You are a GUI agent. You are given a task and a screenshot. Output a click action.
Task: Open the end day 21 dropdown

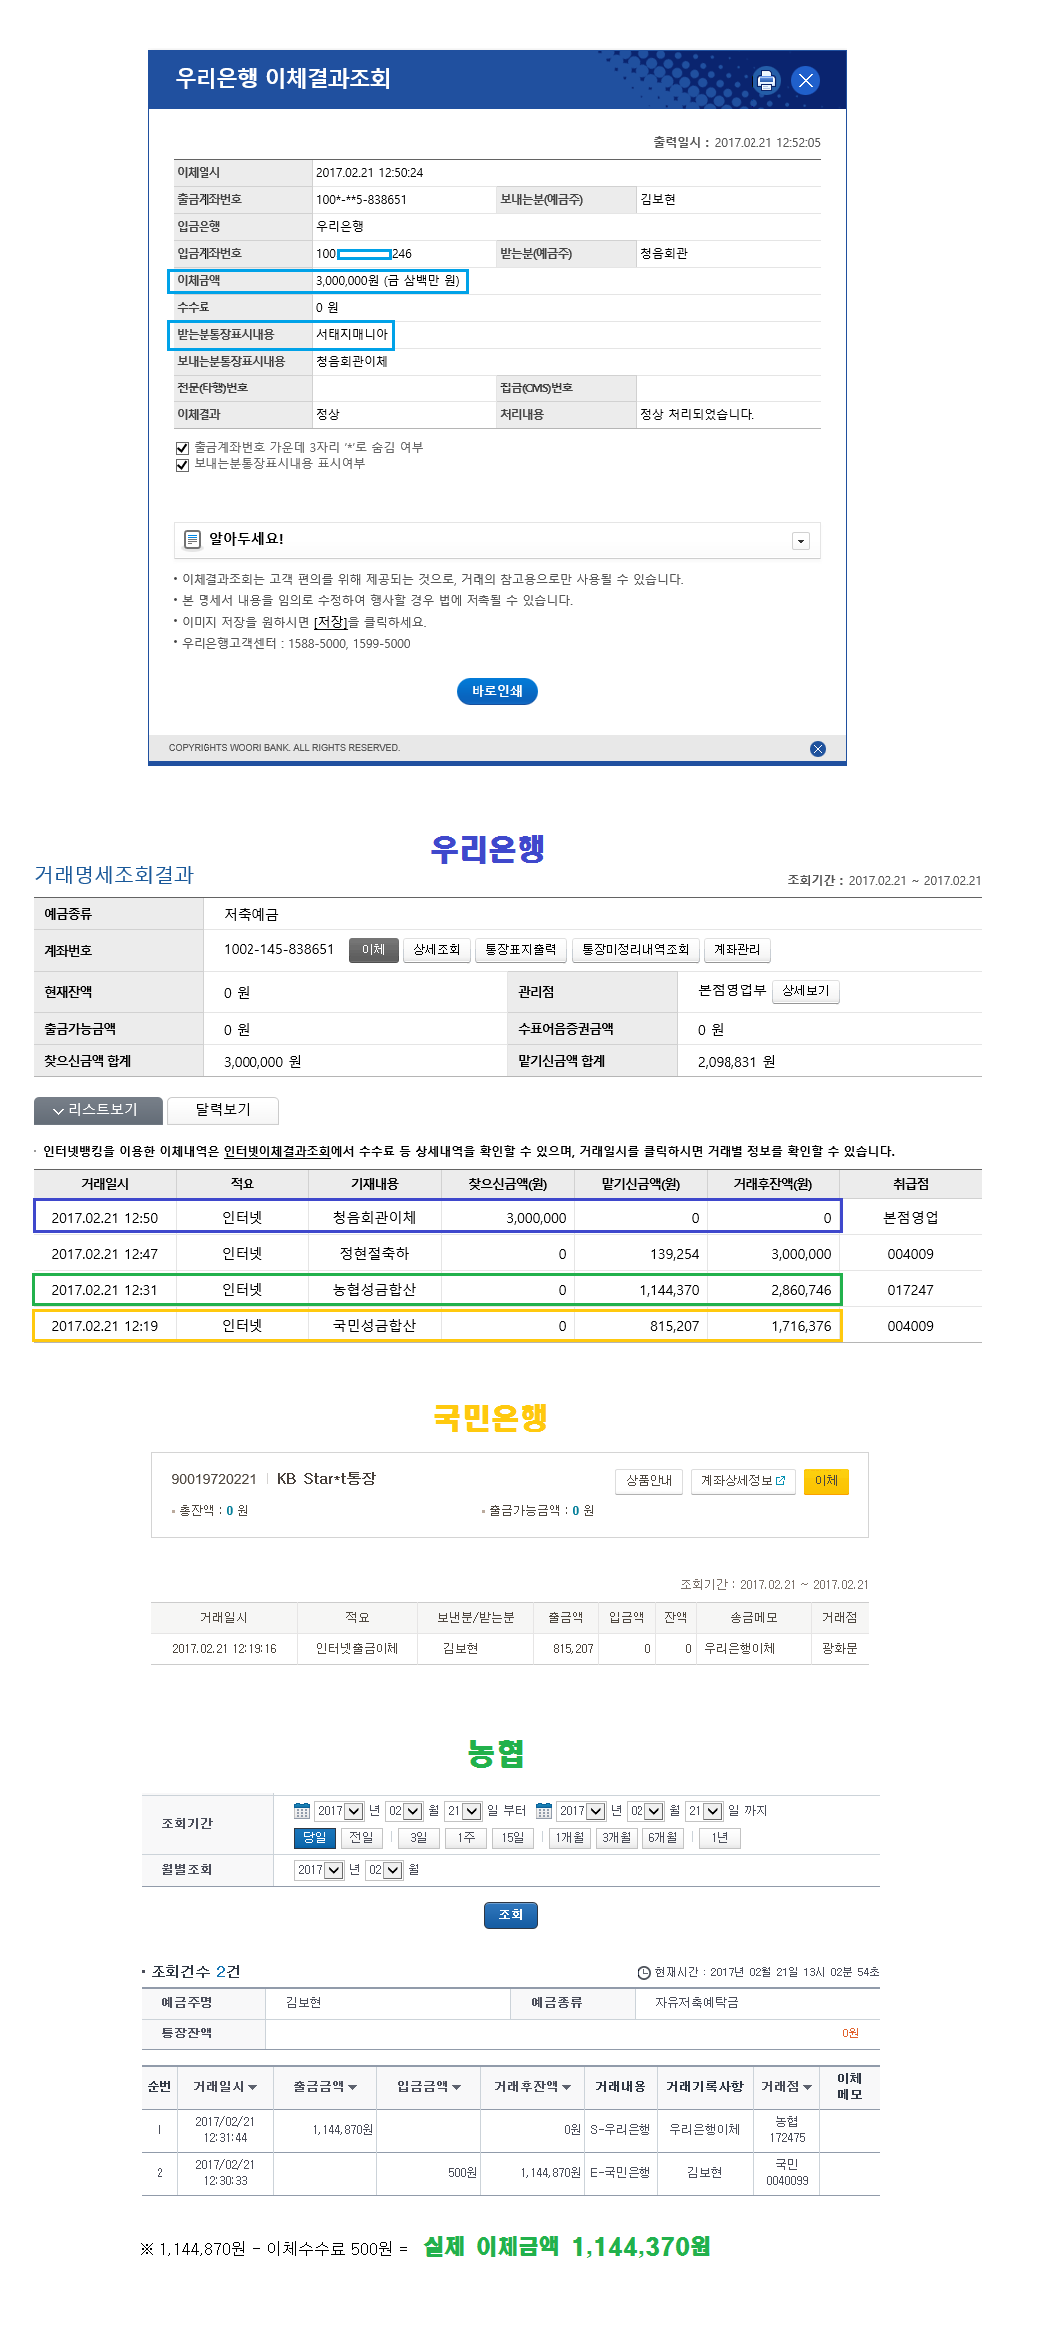[704, 1811]
